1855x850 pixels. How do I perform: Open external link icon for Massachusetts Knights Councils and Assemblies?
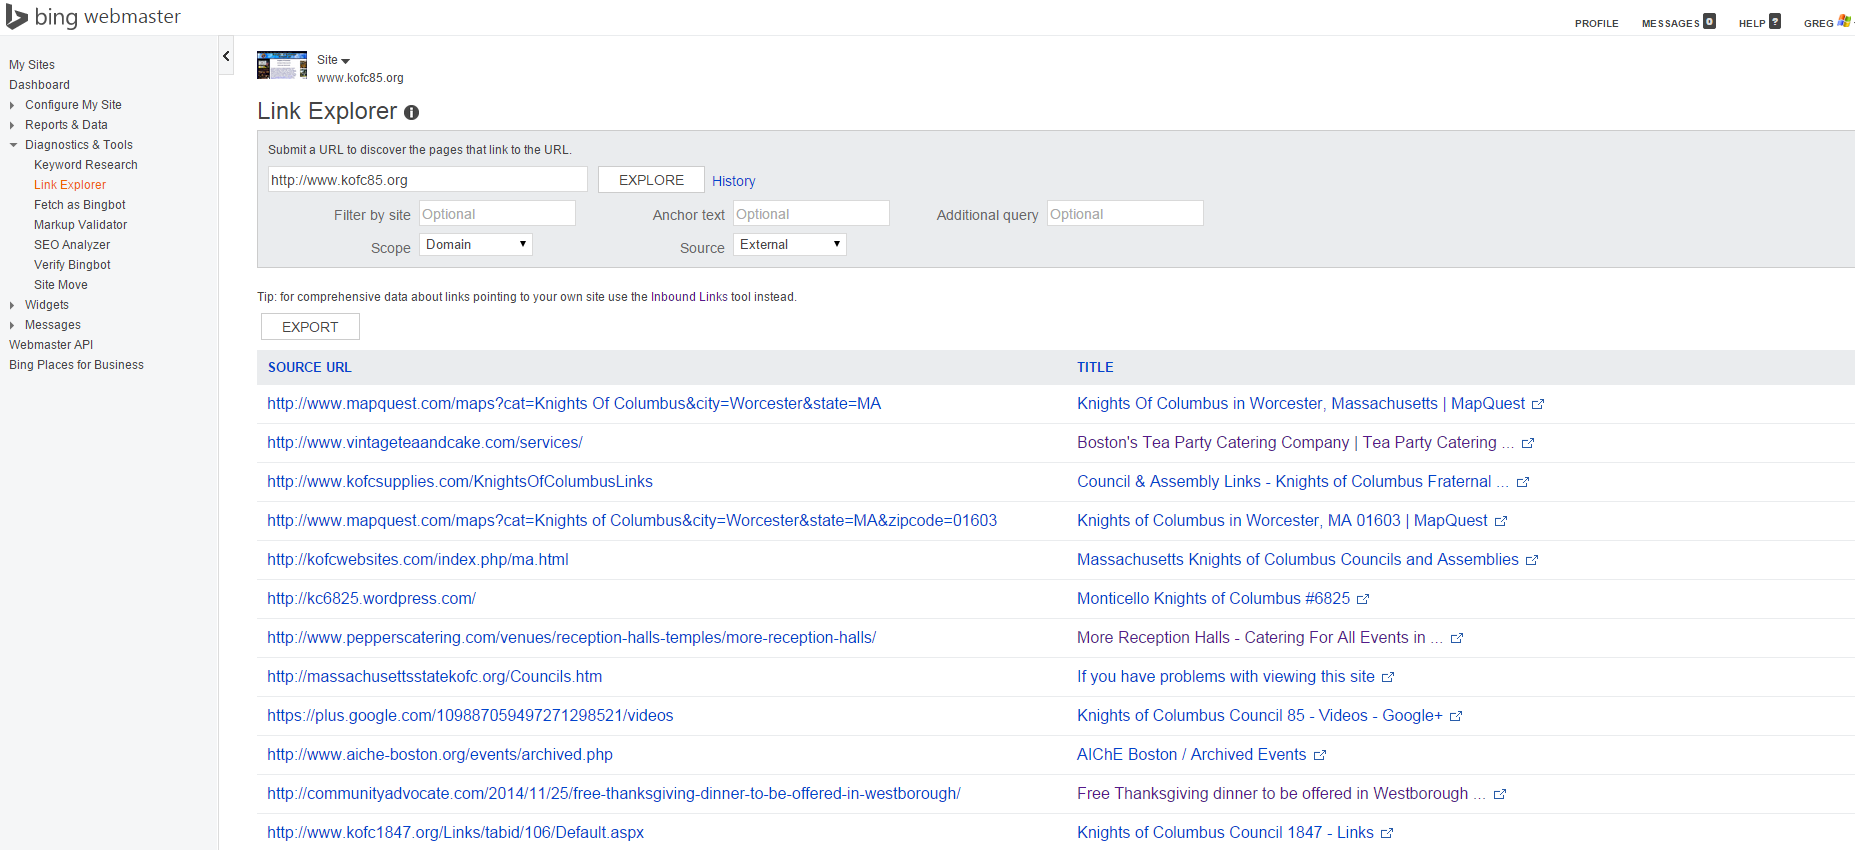pyautogui.click(x=1532, y=561)
